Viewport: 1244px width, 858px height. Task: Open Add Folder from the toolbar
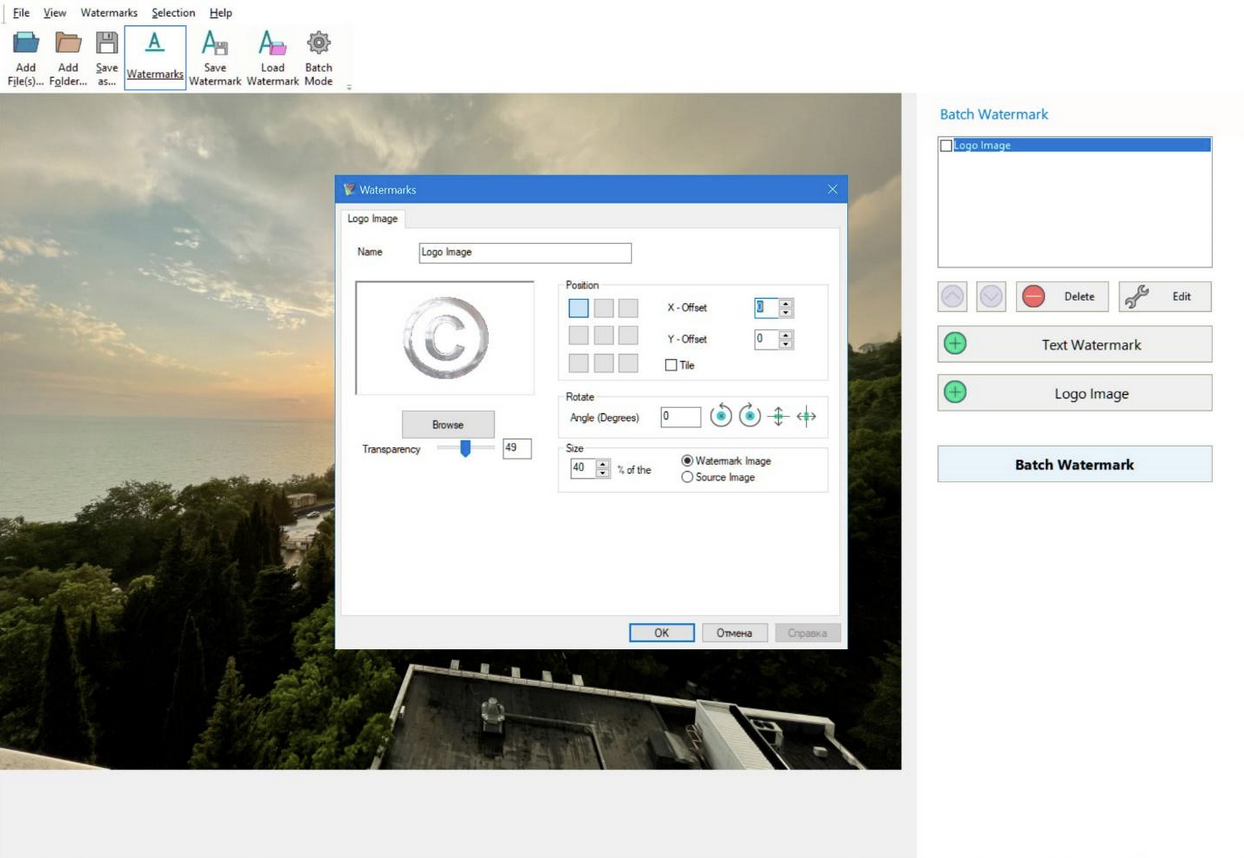[68, 44]
